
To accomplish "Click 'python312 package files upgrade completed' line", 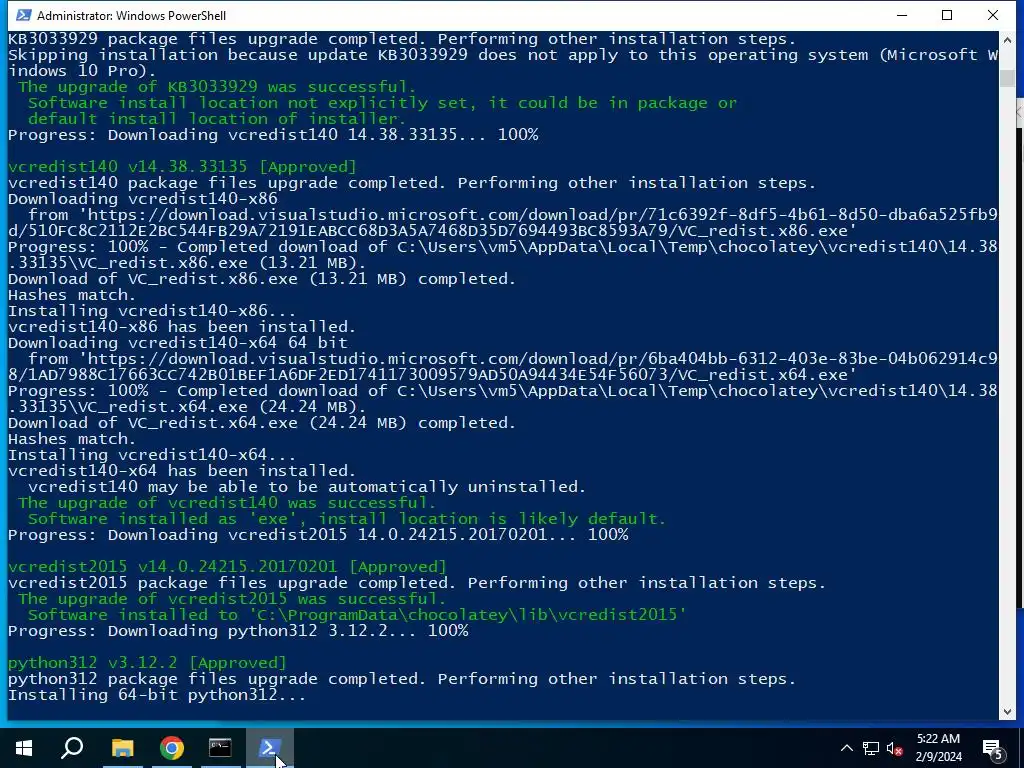I will [x=402, y=679].
